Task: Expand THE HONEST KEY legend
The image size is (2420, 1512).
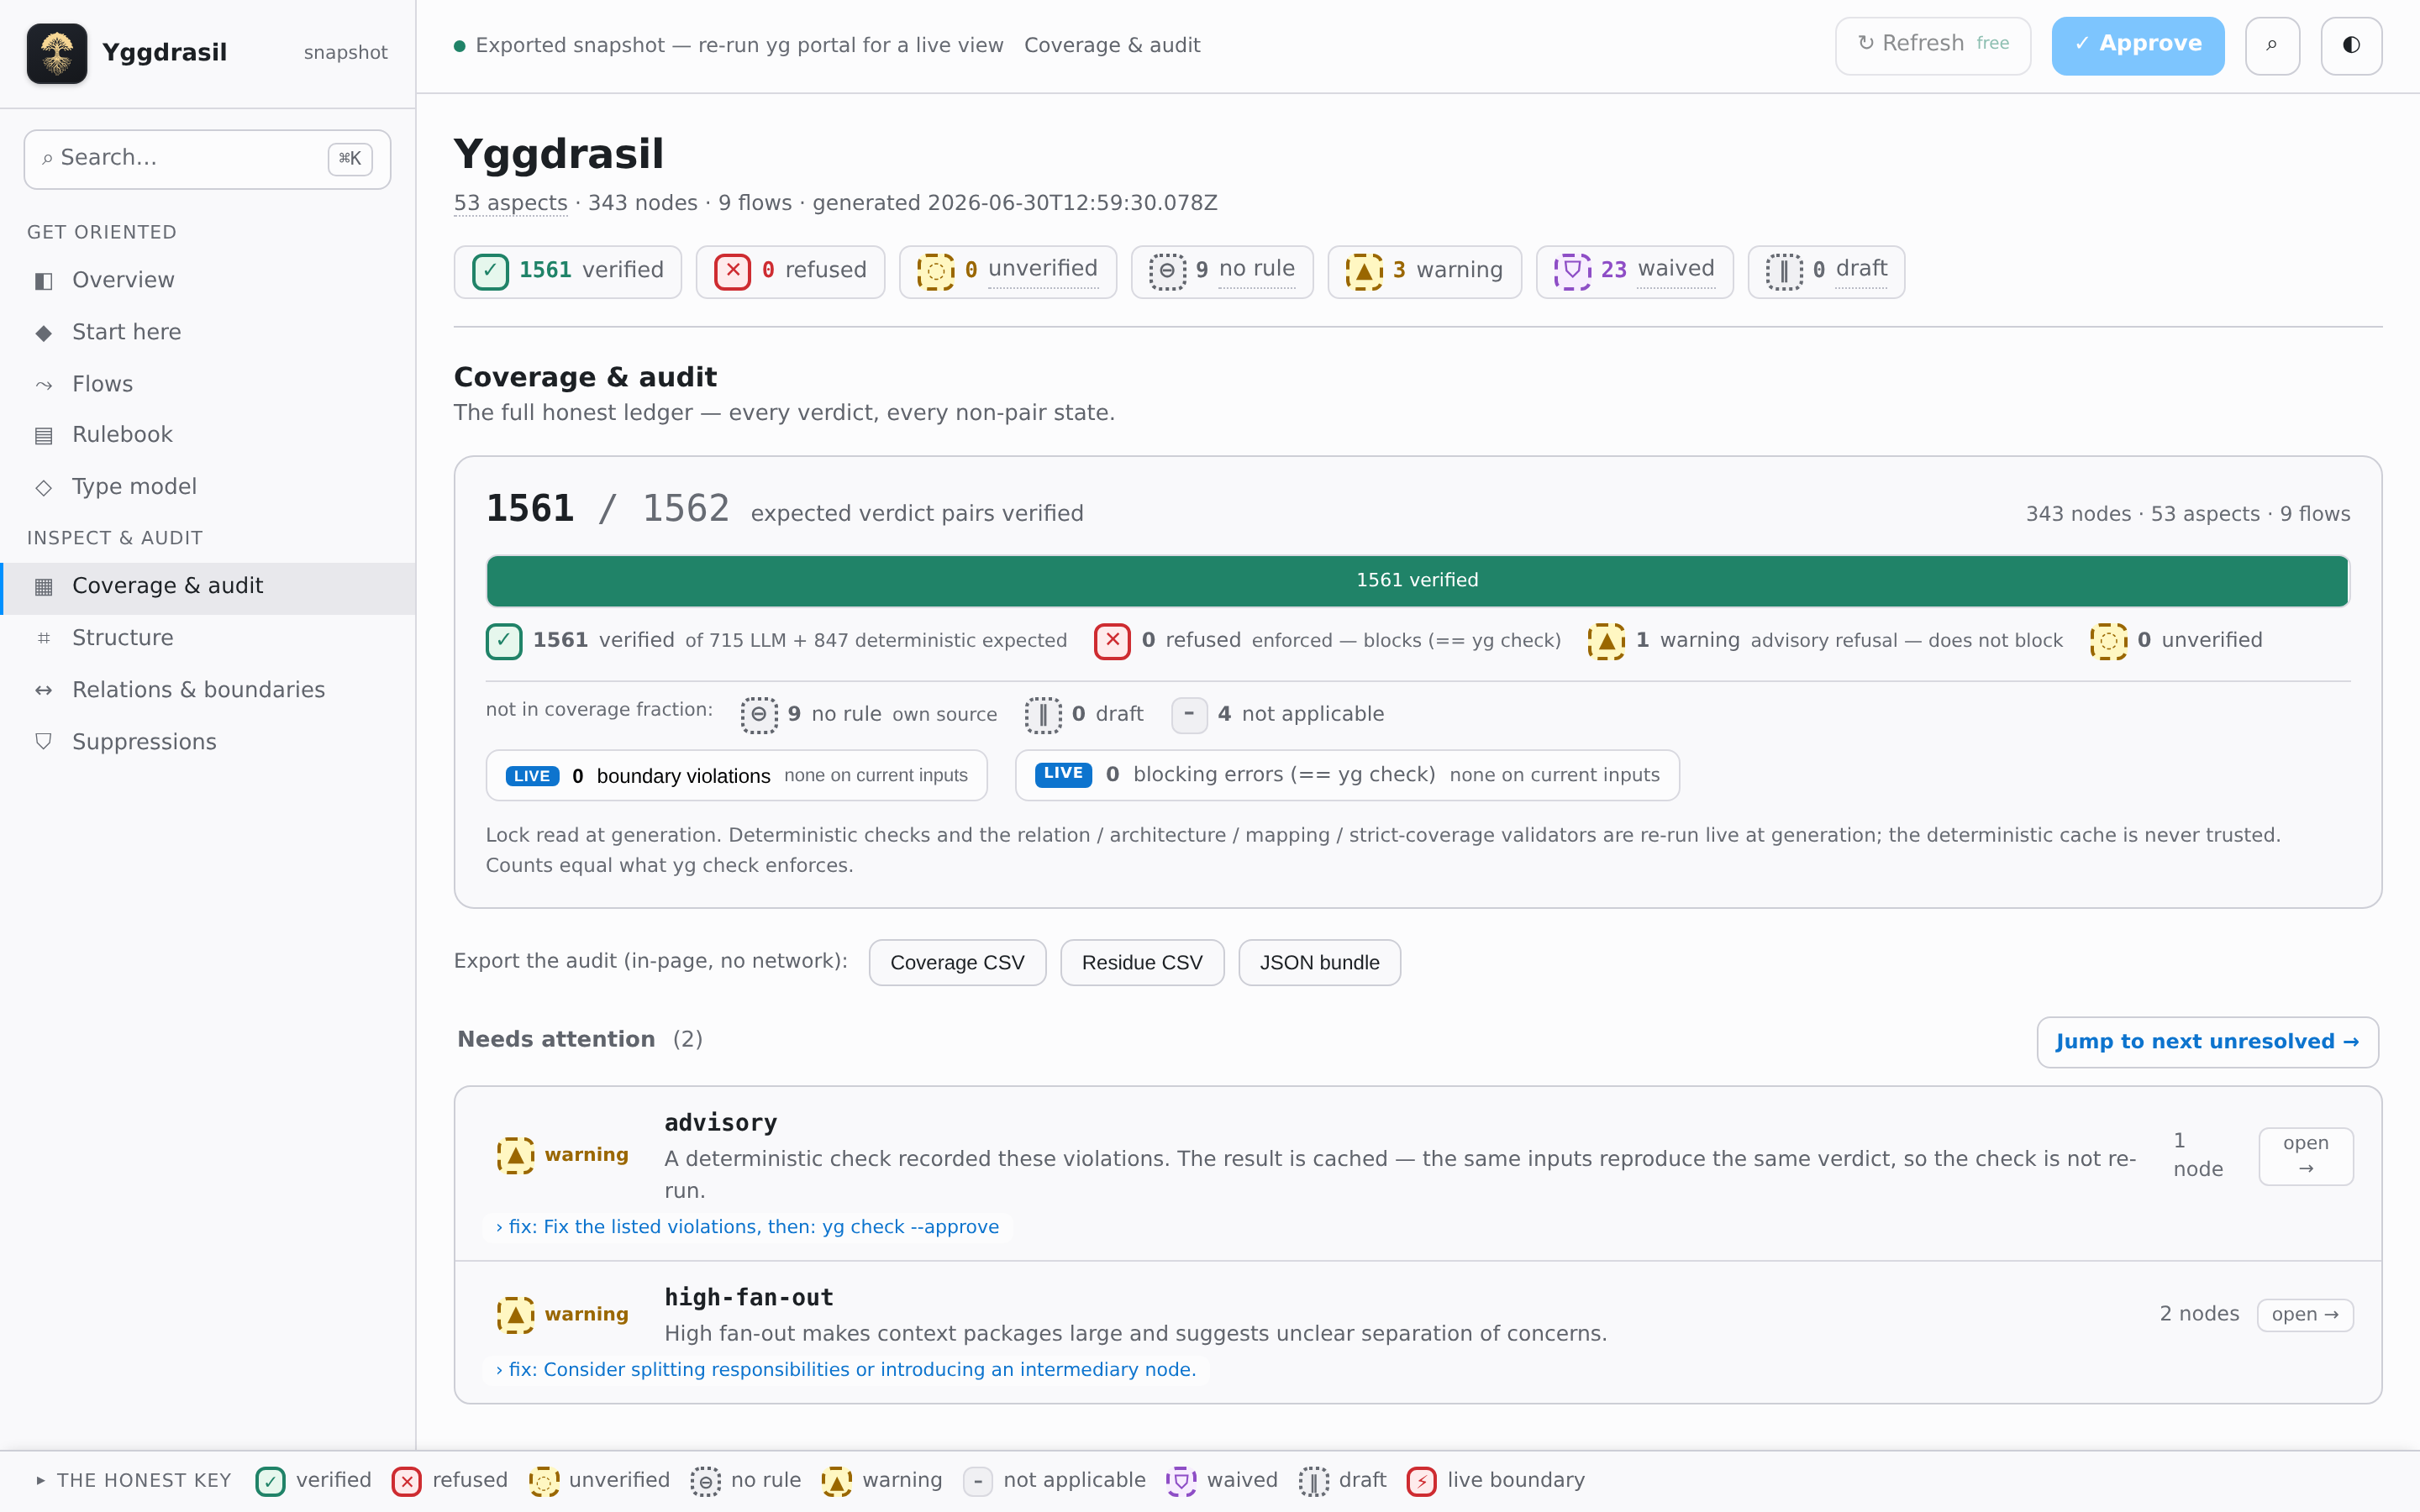Action: pos(133,1481)
